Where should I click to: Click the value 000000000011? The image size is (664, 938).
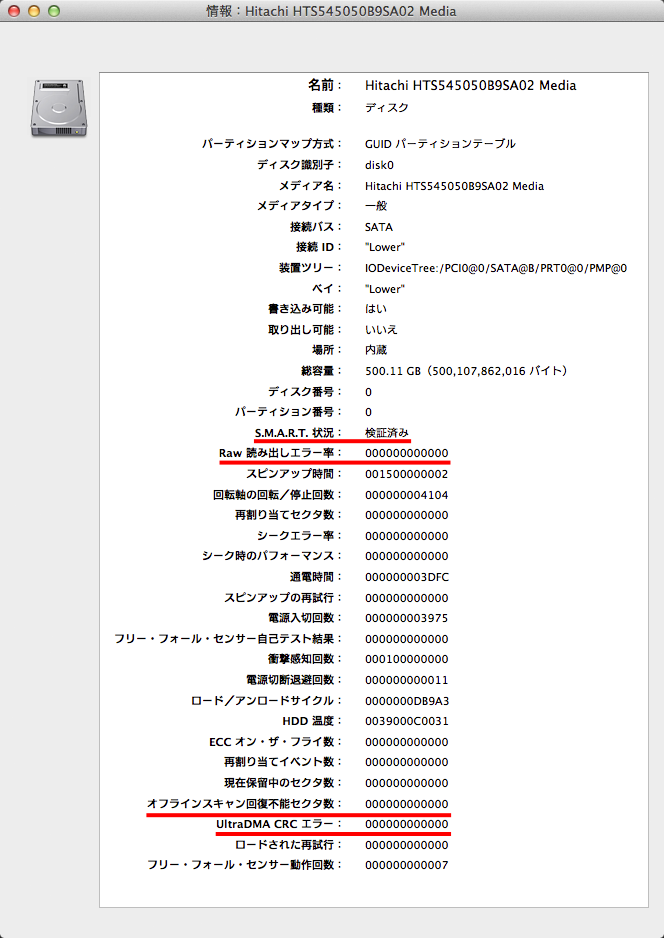click(407, 680)
